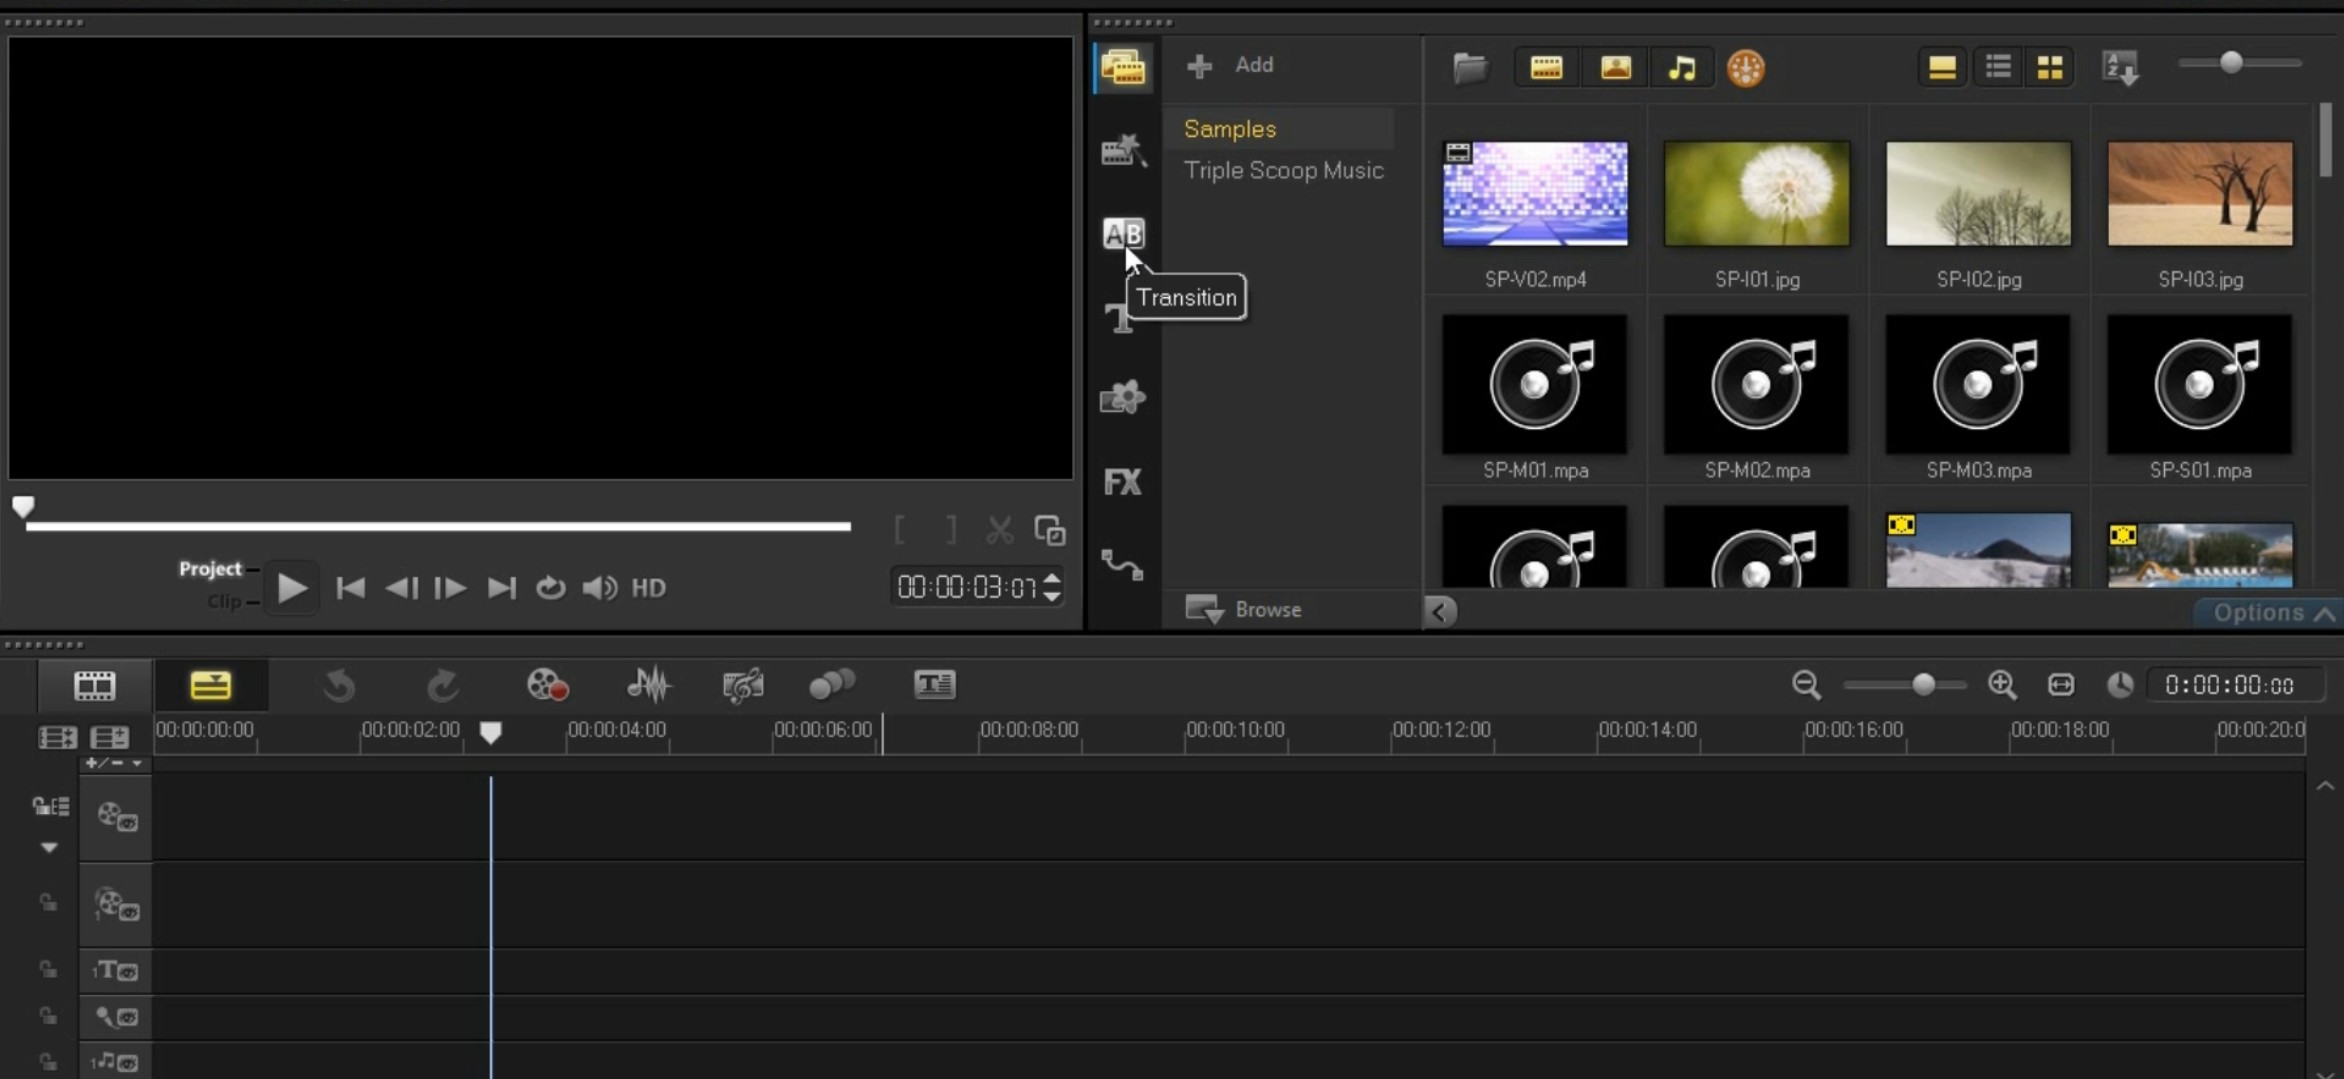Click the timeline zoom slider handle
The width and height of the screenshot is (2344, 1079).
click(1923, 685)
